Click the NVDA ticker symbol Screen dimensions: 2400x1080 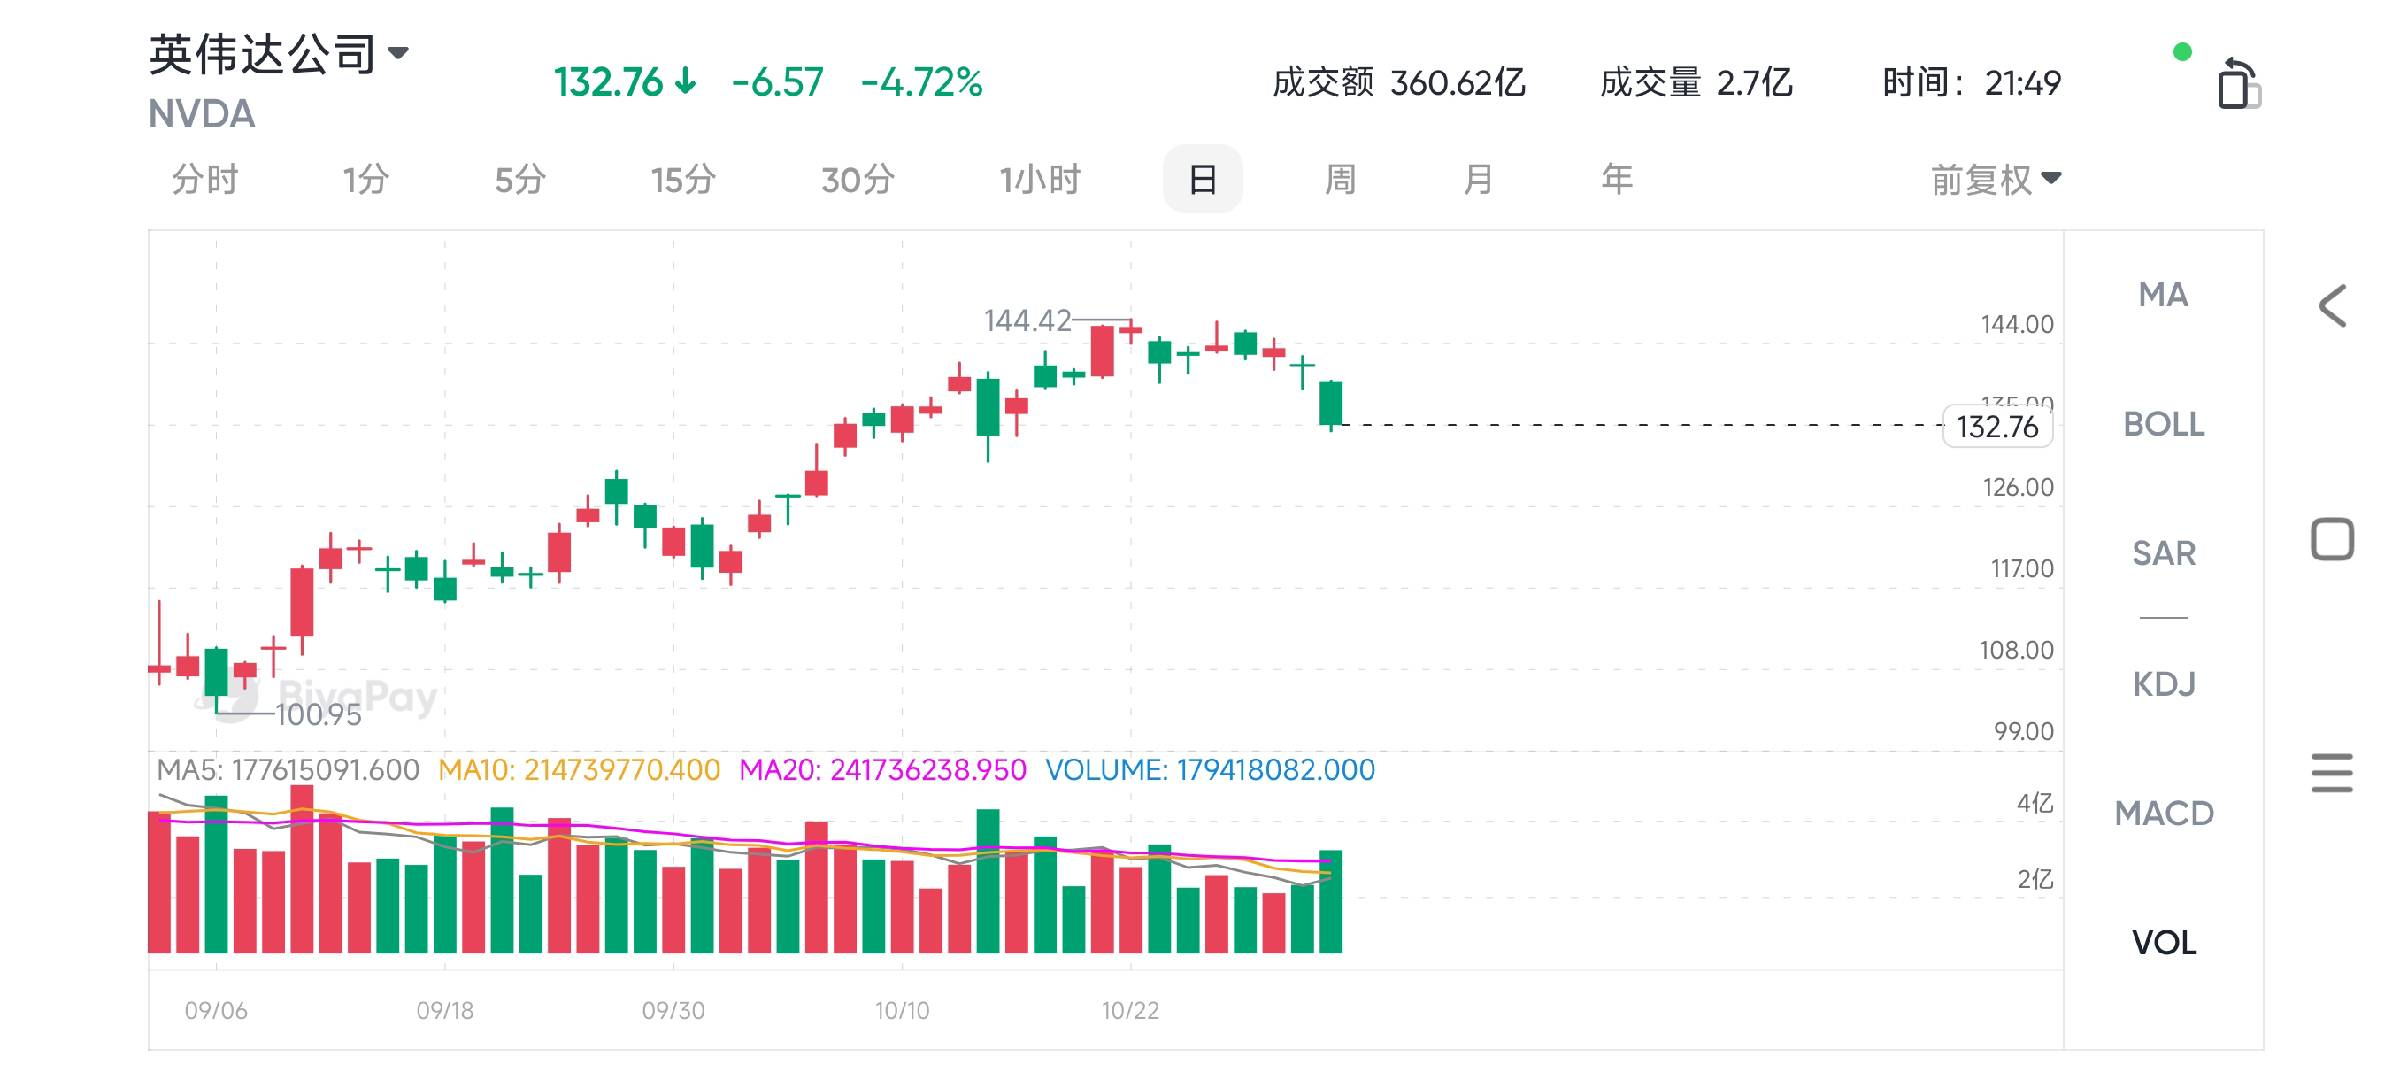point(202,114)
